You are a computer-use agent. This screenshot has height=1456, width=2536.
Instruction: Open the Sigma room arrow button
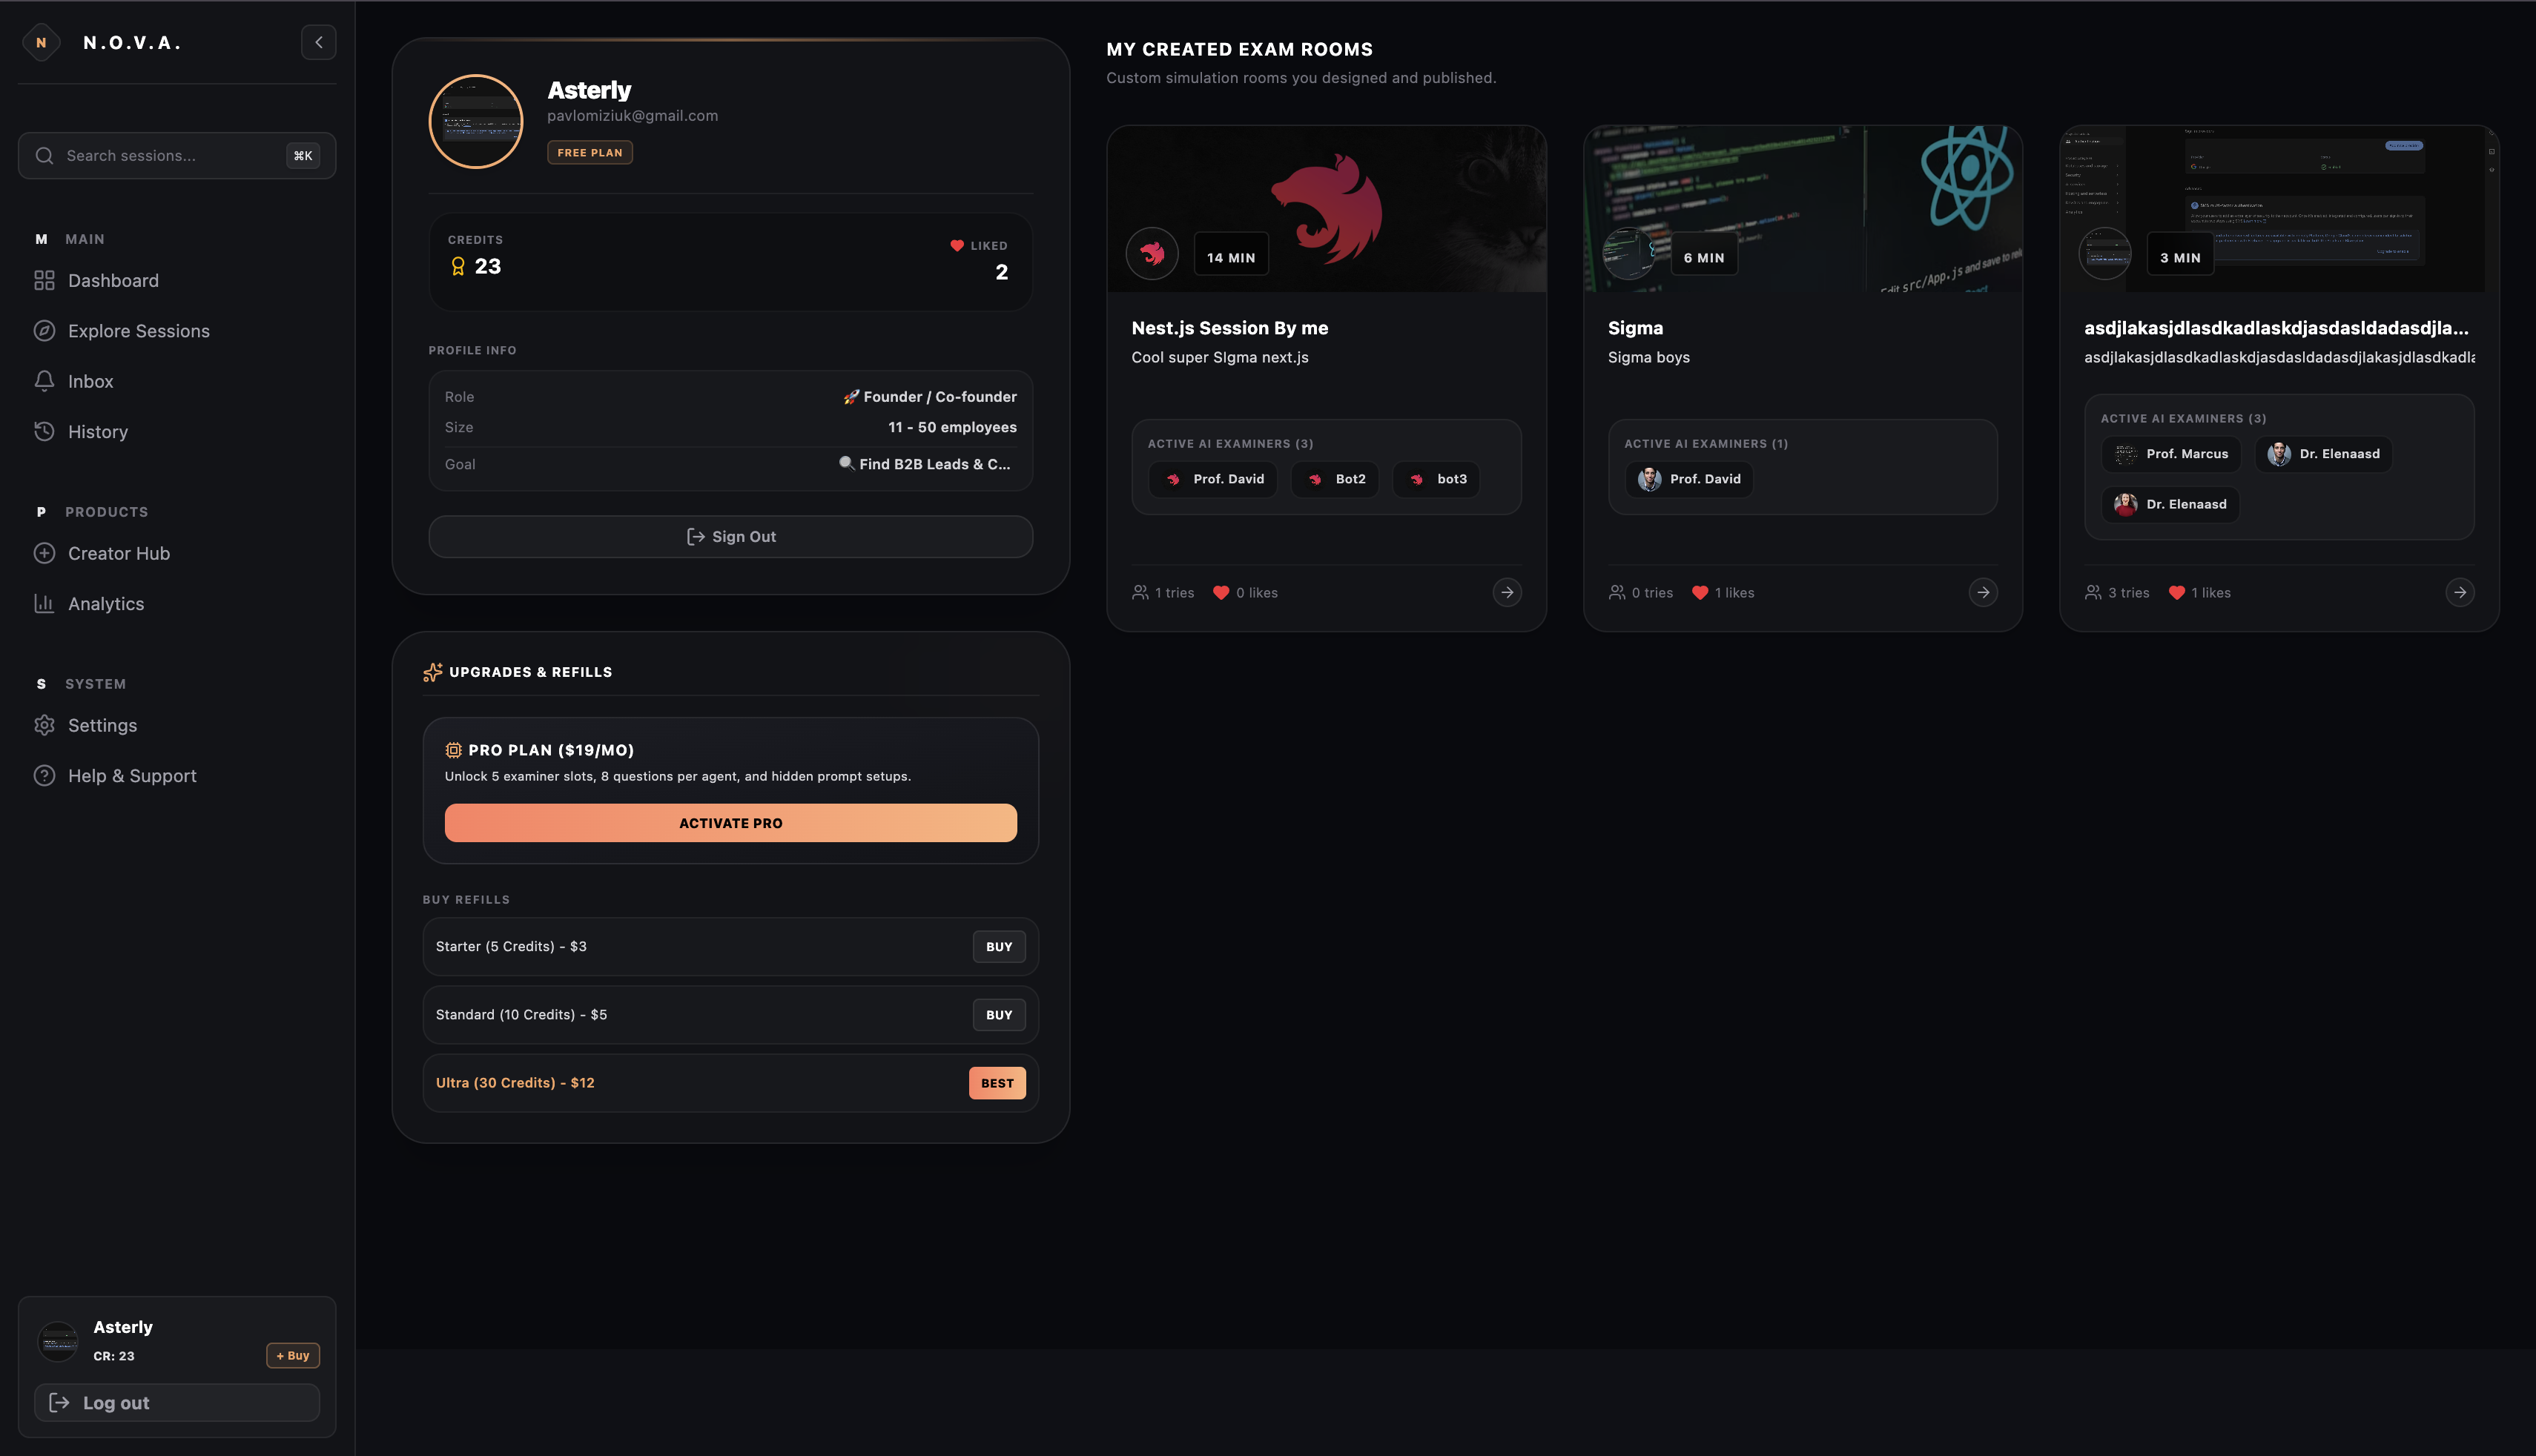point(1983,593)
